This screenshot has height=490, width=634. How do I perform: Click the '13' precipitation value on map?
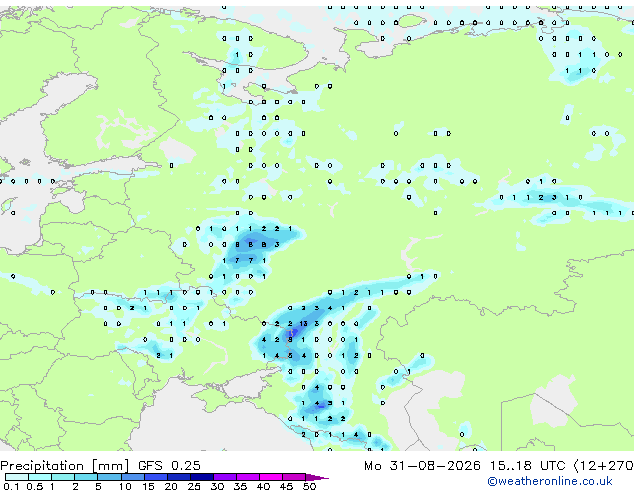[x=303, y=323]
